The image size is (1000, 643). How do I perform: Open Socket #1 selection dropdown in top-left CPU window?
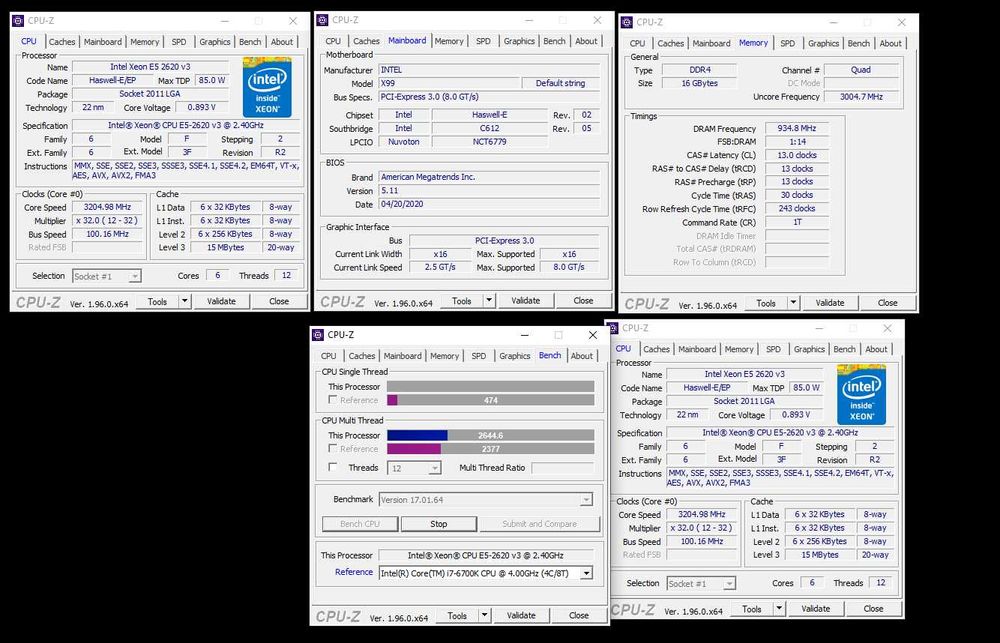point(107,276)
